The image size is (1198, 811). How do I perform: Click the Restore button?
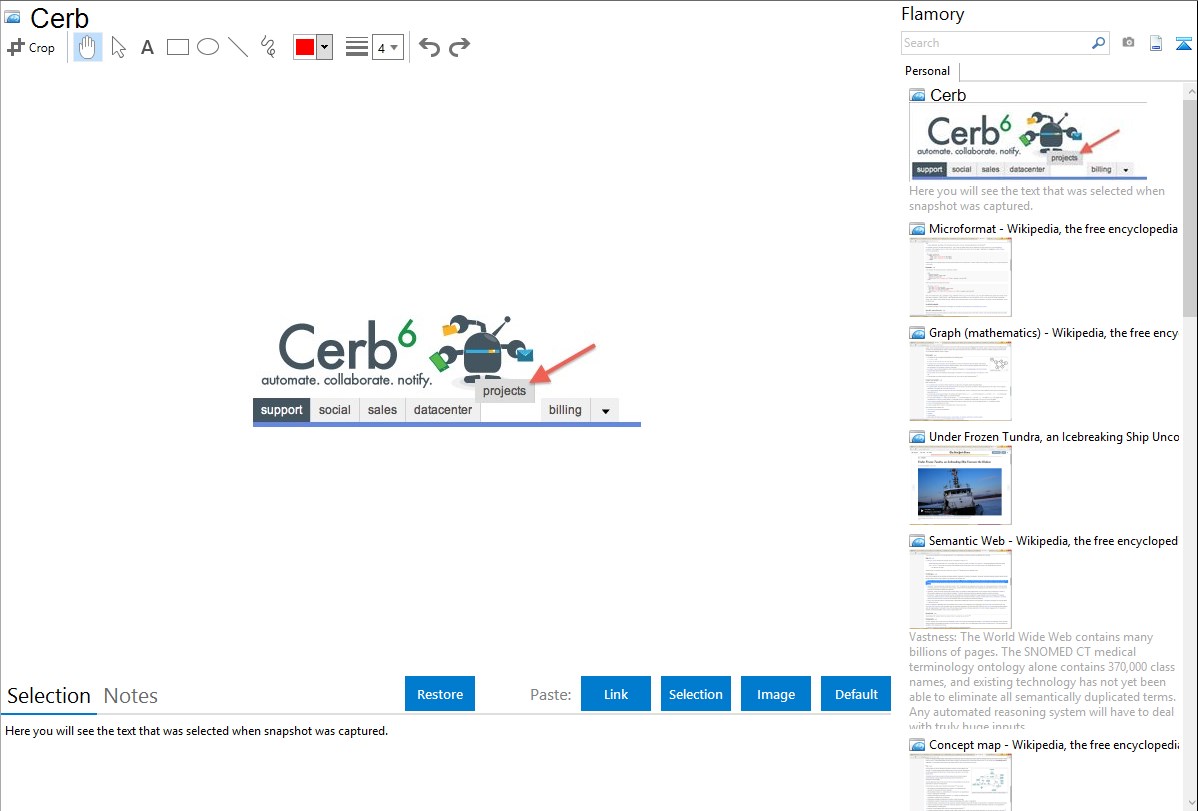[440, 694]
